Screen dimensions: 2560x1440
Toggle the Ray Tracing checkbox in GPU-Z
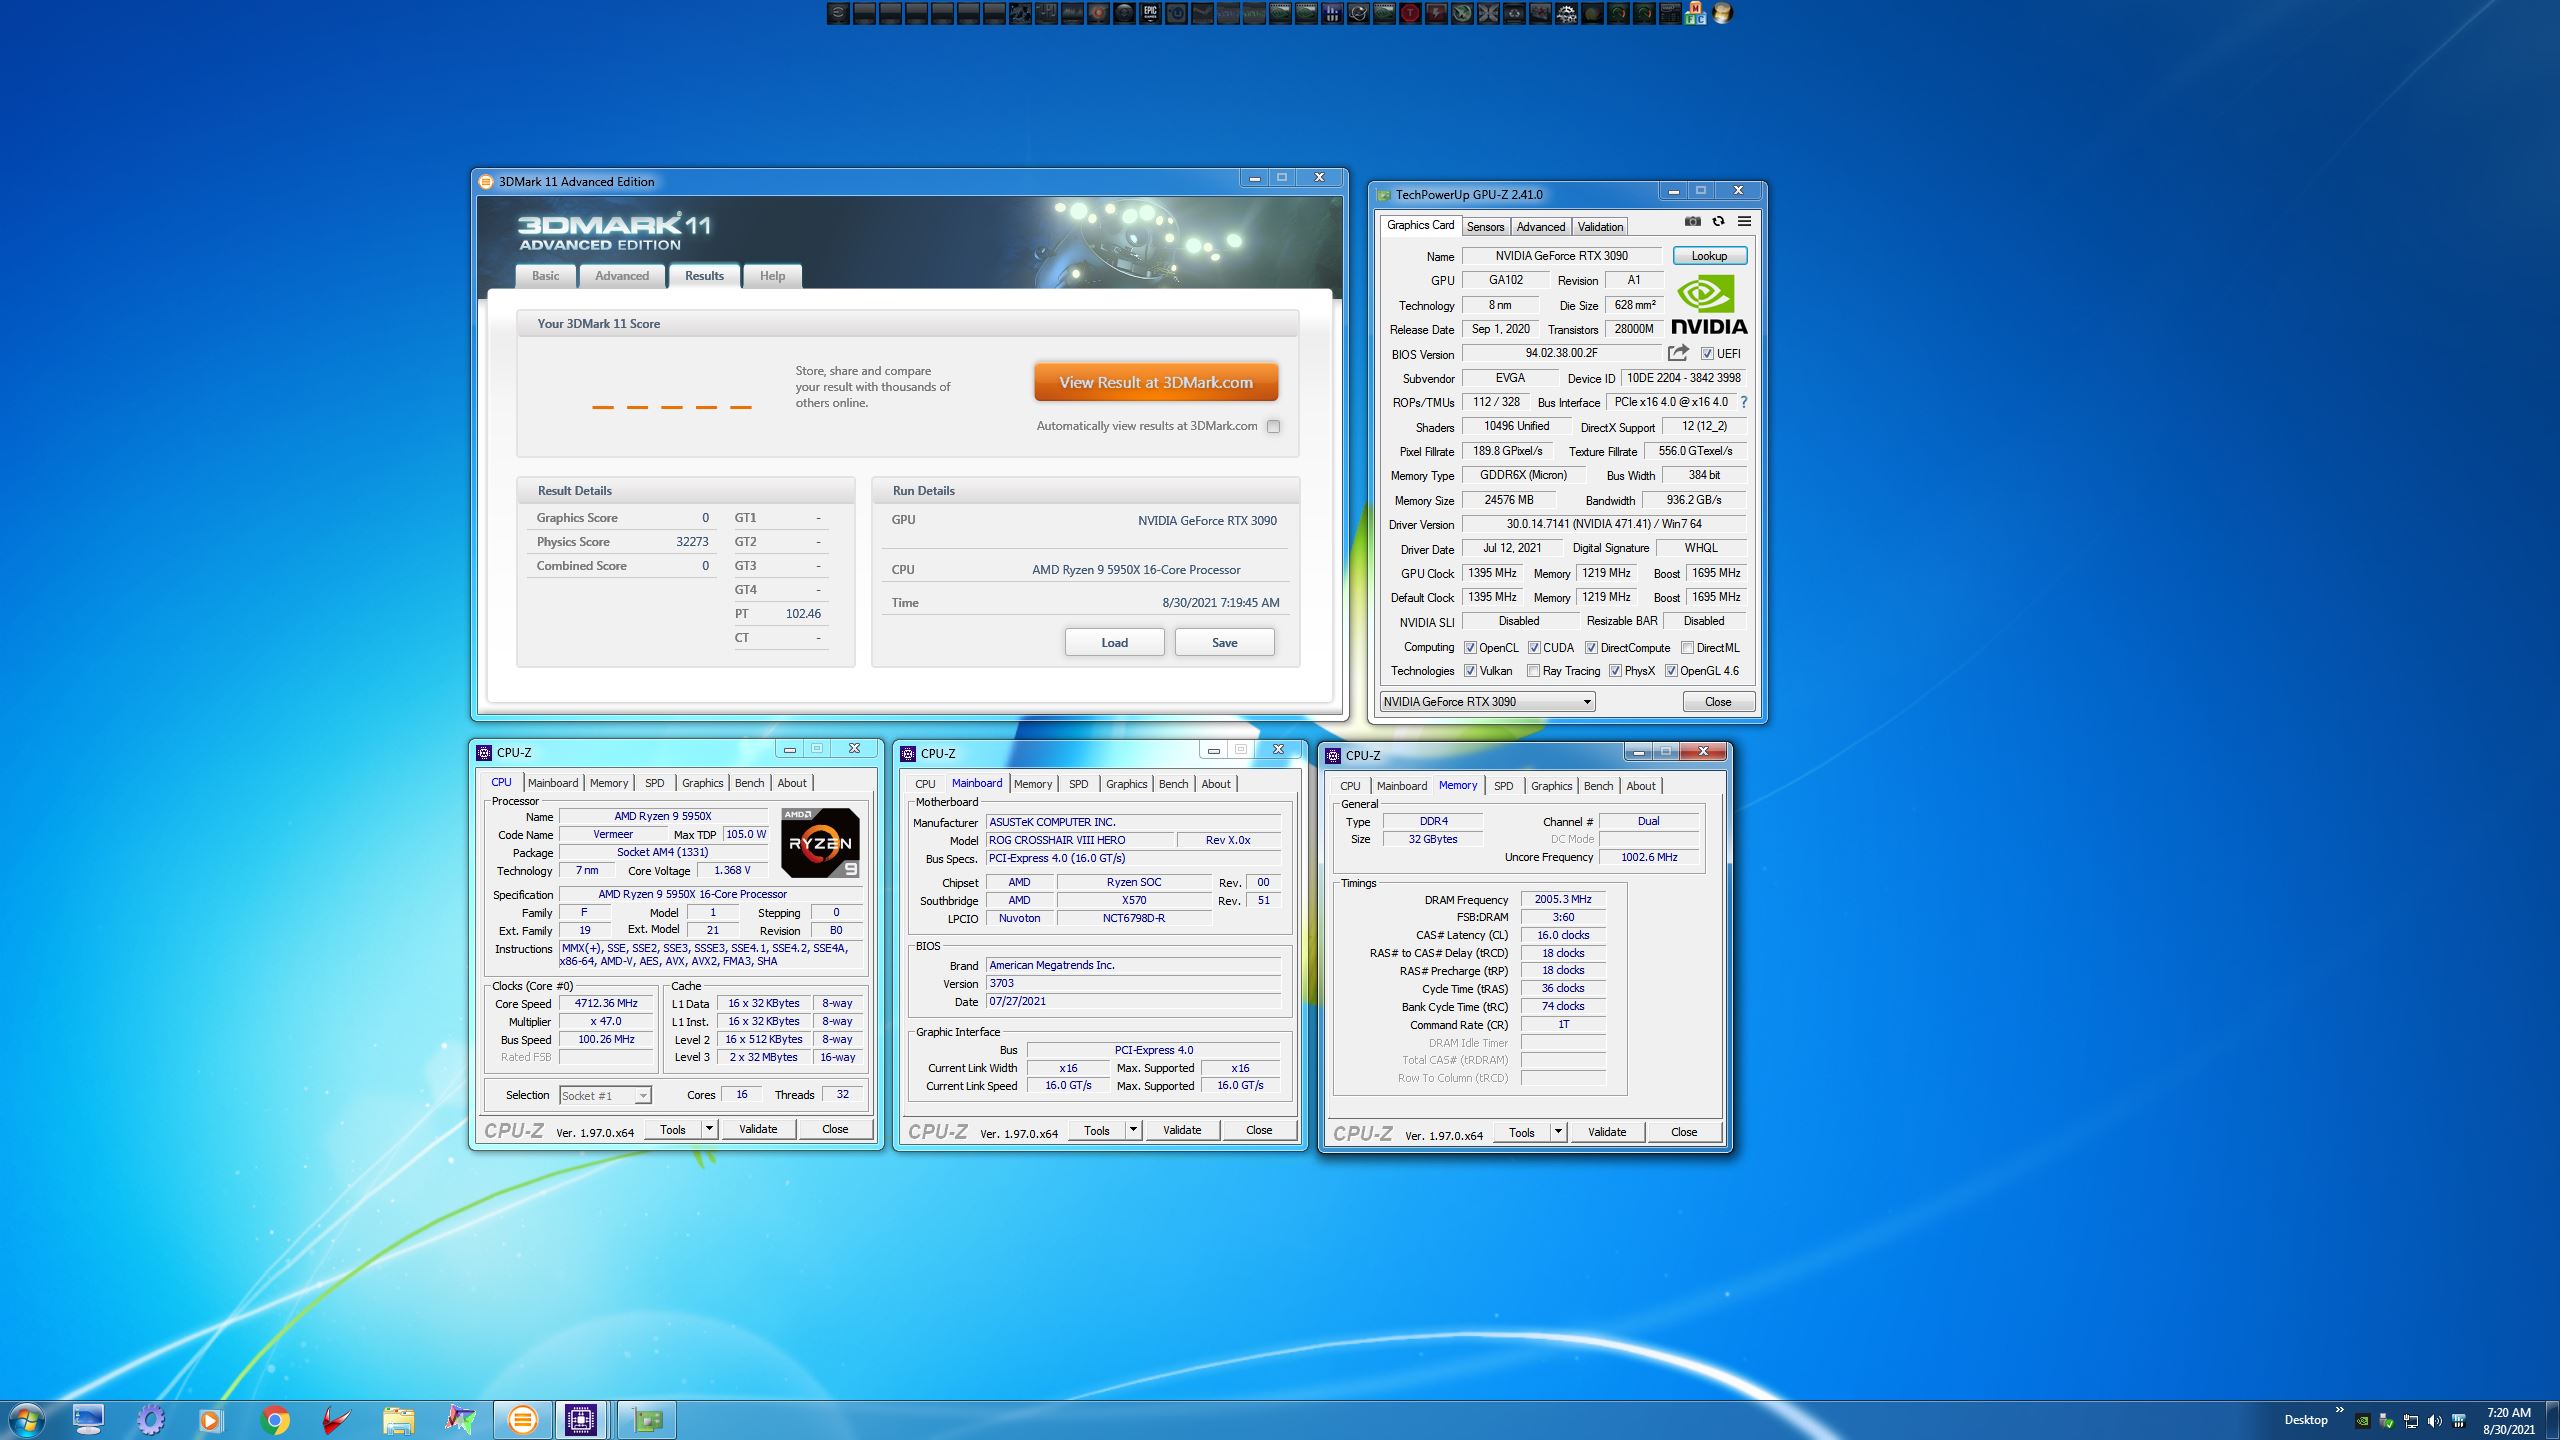pyautogui.click(x=1533, y=671)
